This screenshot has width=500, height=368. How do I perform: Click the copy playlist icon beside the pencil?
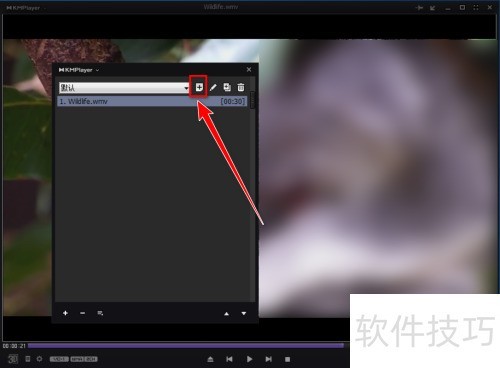click(x=227, y=87)
